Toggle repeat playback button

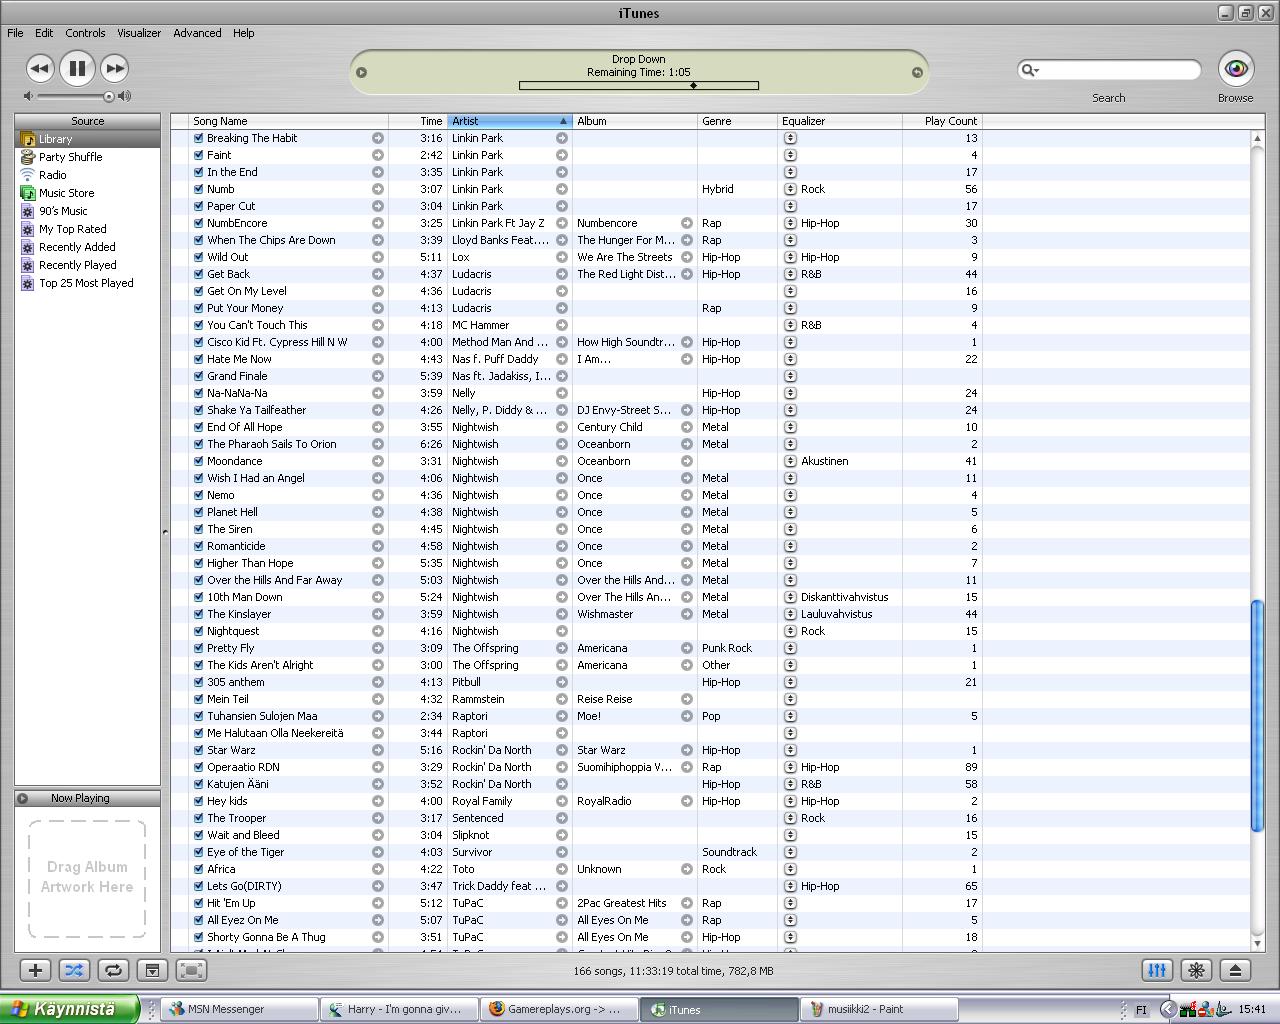coord(113,970)
